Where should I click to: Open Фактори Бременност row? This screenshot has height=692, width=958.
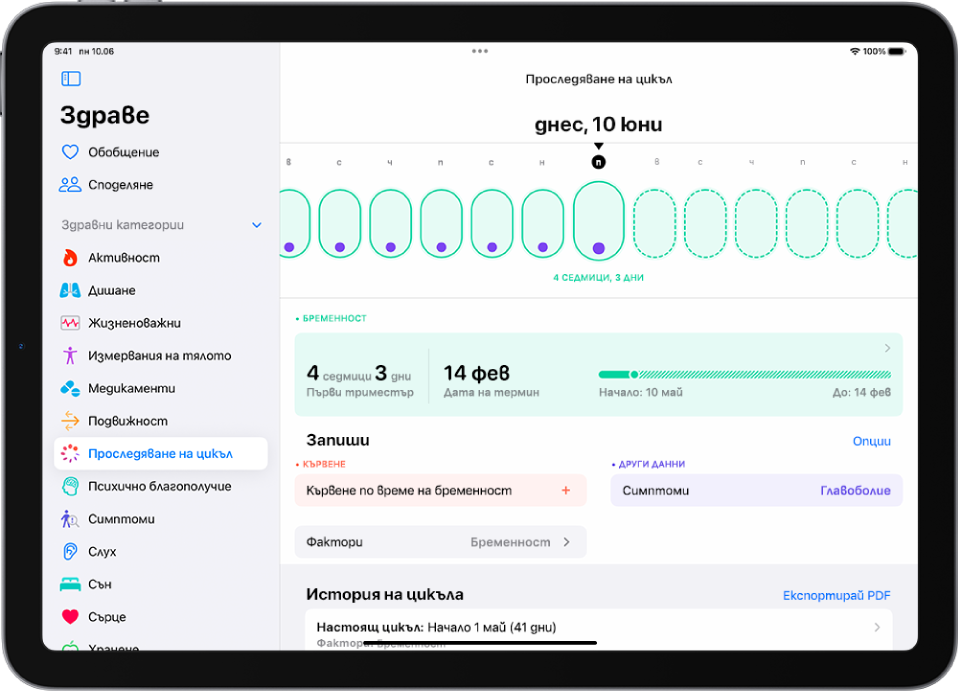point(441,542)
